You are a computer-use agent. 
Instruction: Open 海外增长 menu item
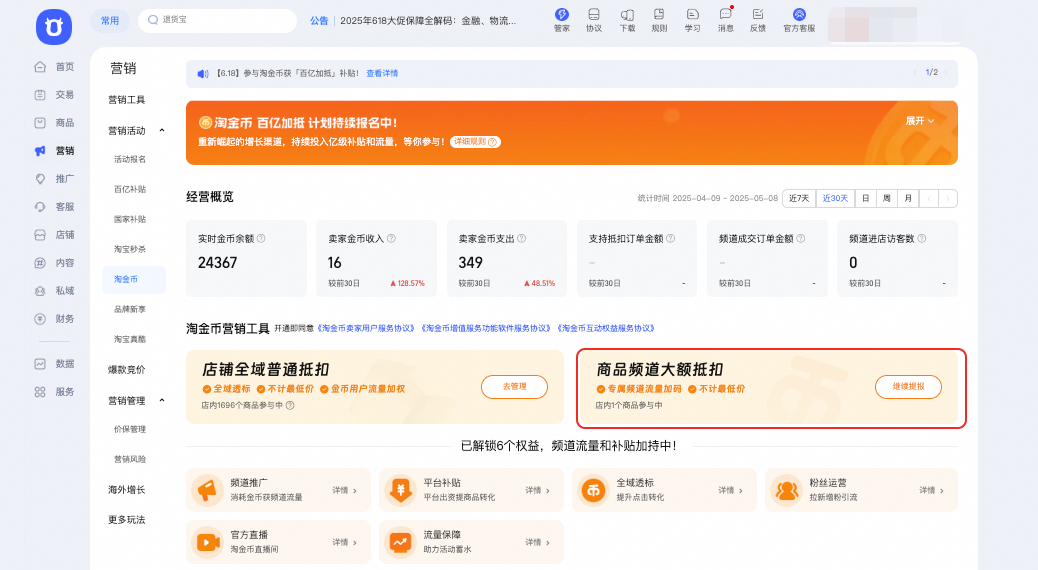pyautogui.click(x=126, y=490)
